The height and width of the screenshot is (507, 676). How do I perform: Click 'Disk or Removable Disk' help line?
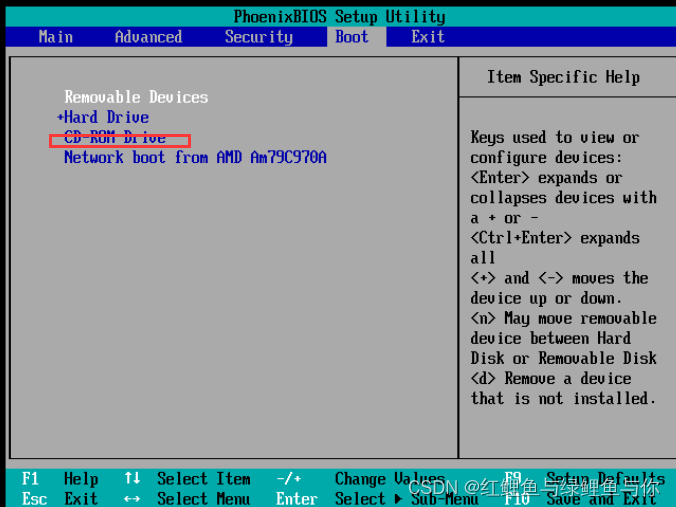click(563, 358)
